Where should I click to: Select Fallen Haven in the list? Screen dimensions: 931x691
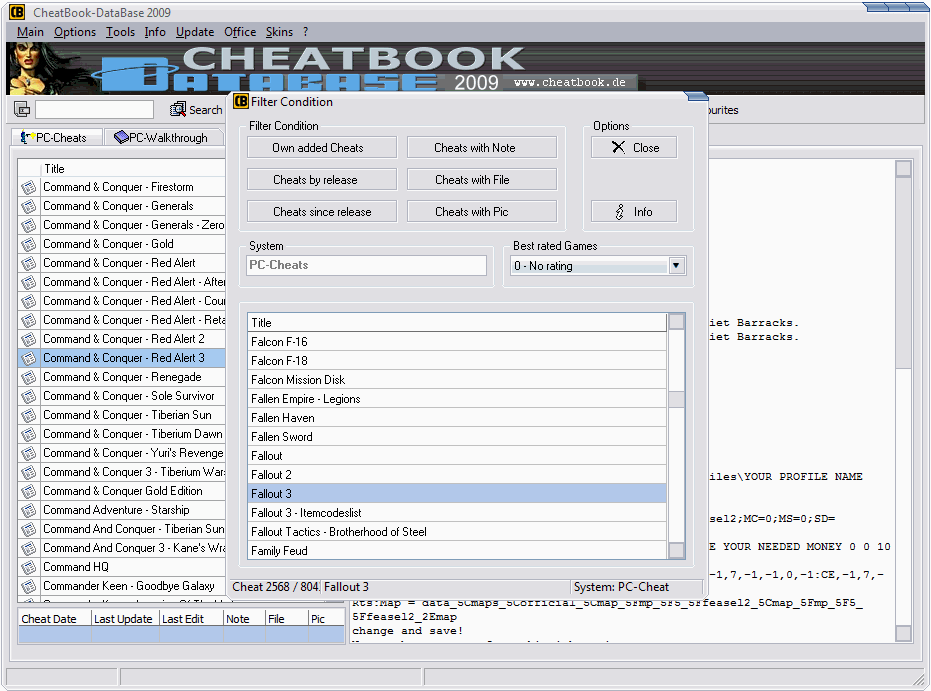[x=457, y=418]
